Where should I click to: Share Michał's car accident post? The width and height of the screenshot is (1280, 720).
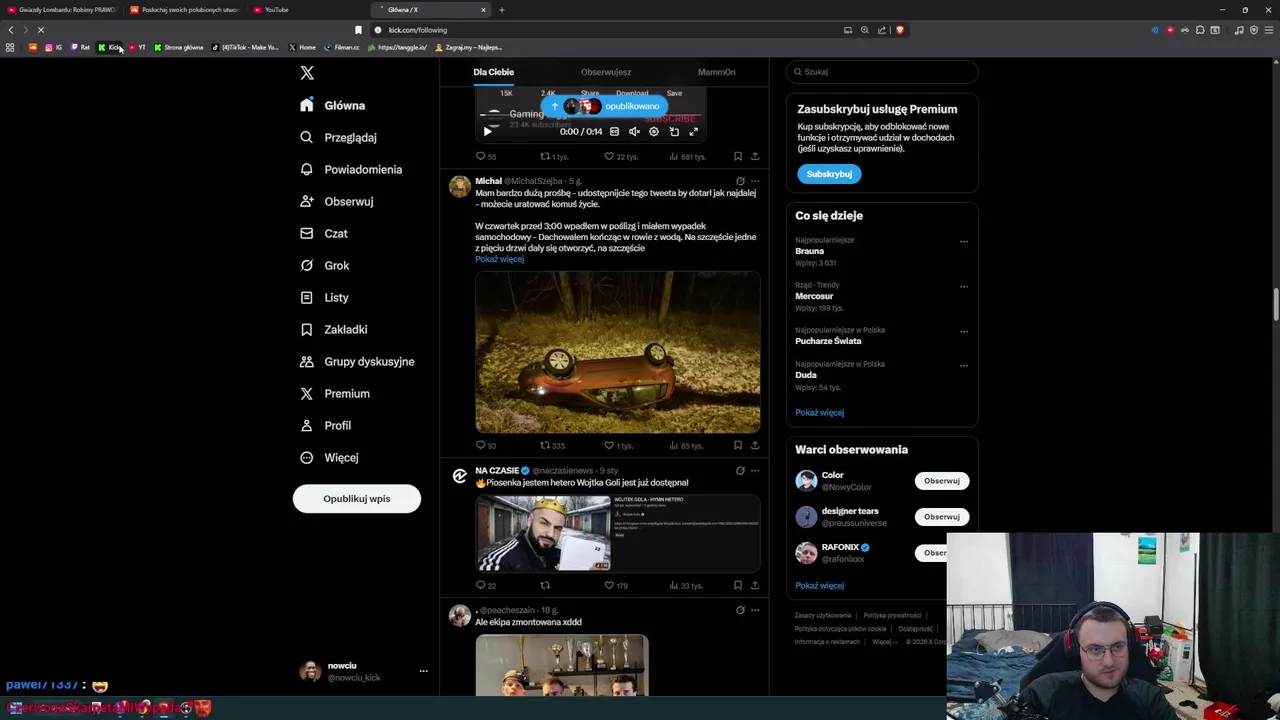tap(755, 445)
